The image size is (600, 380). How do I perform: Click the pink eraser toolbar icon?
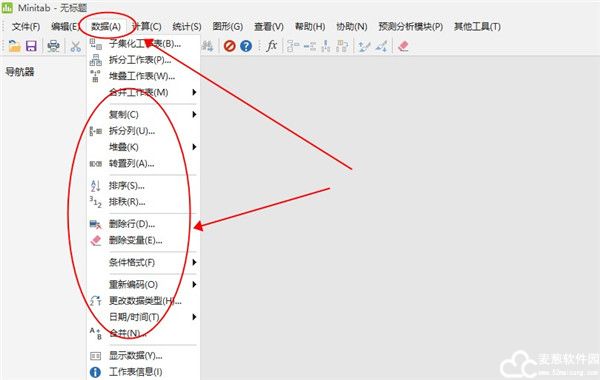coord(403,46)
